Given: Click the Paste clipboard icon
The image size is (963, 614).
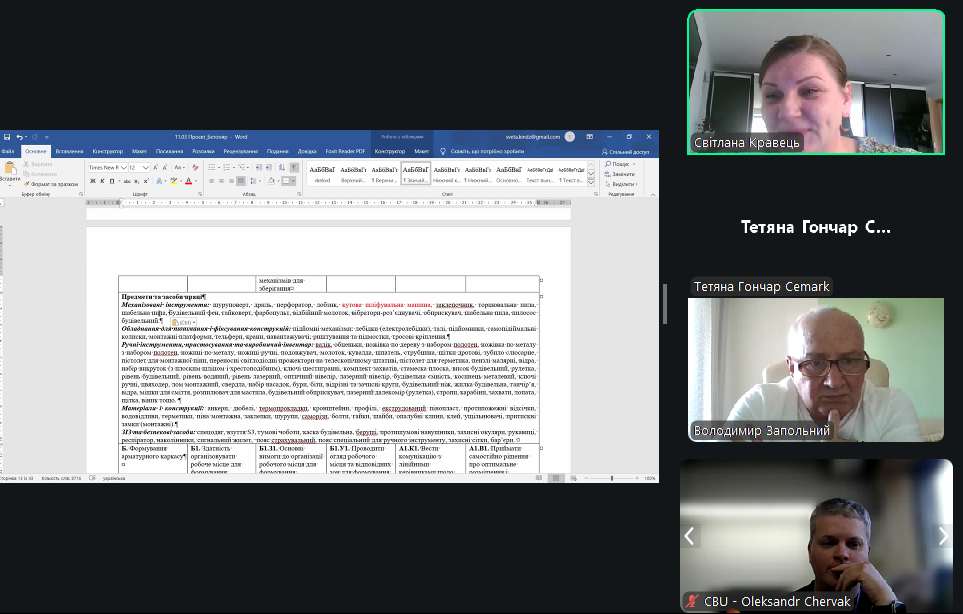Looking at the screenshot, I should pyautogui.click(x=11, y=171).
